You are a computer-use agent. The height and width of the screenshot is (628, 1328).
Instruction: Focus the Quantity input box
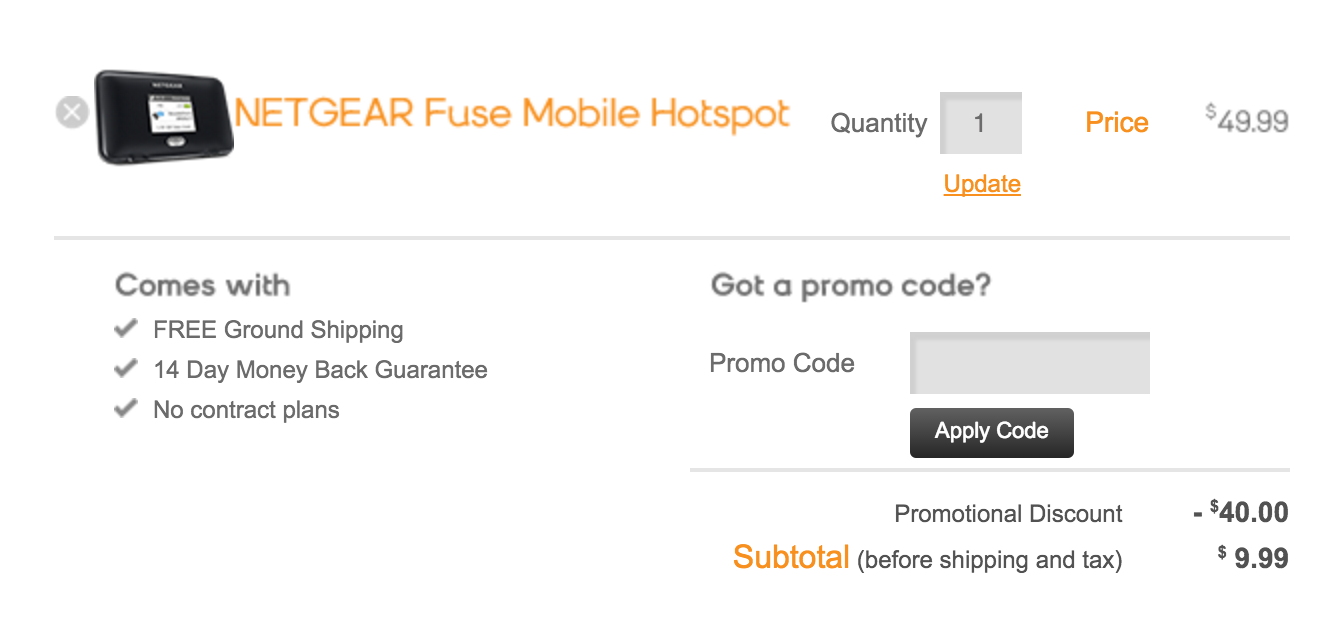point(980,123)
